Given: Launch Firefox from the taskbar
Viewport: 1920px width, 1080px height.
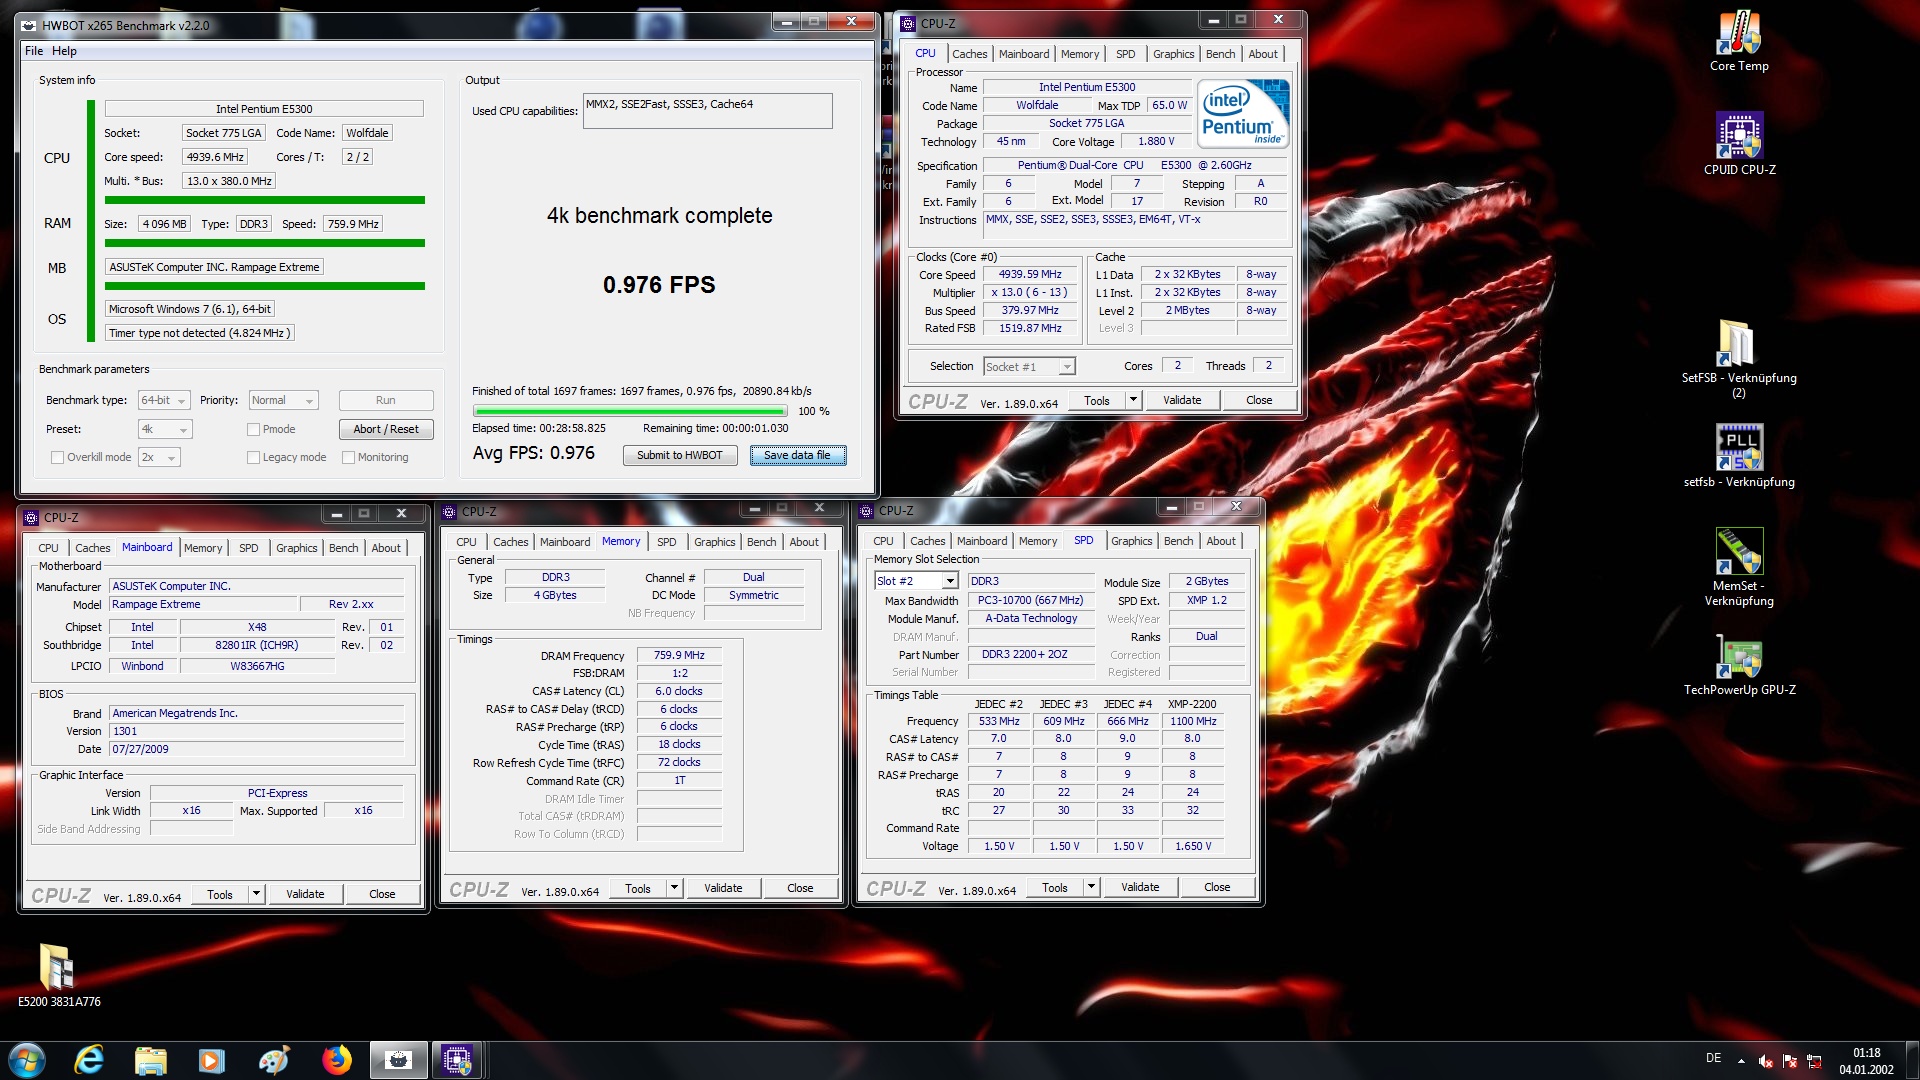Looking at the screenshot, I should coord(336,1060).
